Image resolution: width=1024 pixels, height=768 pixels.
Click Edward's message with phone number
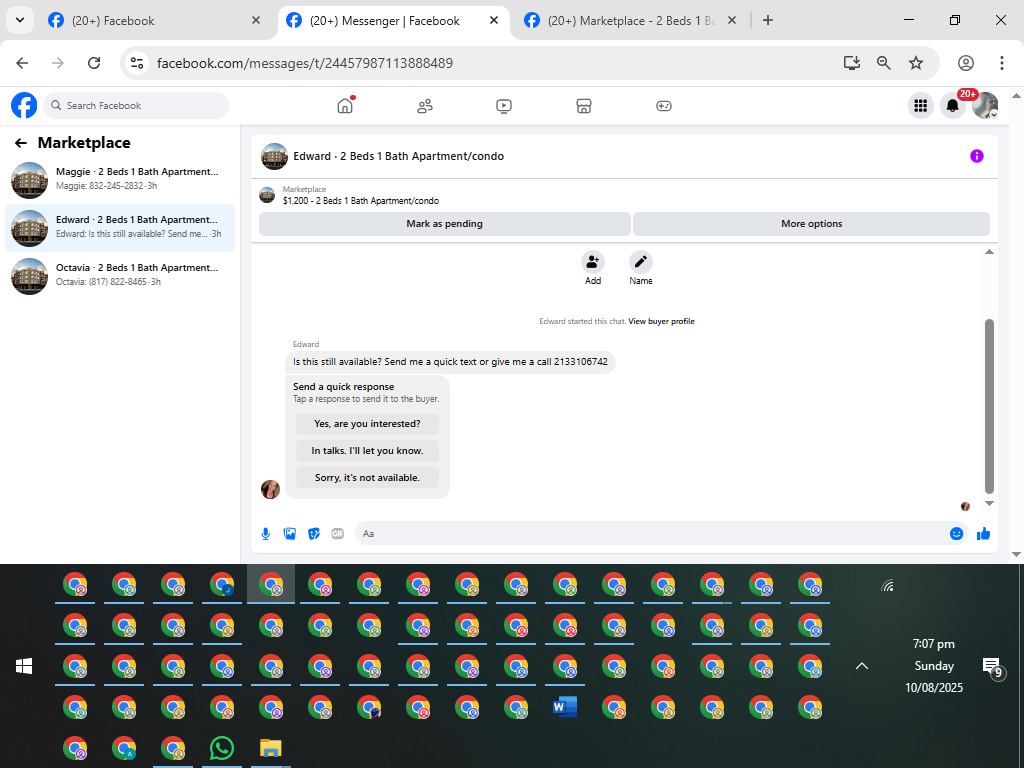pyautogui.click(x=451, y=362)
